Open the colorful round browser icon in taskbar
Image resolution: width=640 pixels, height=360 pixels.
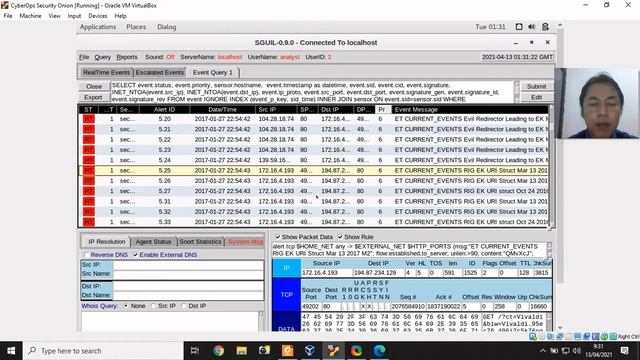click(356, 351)
